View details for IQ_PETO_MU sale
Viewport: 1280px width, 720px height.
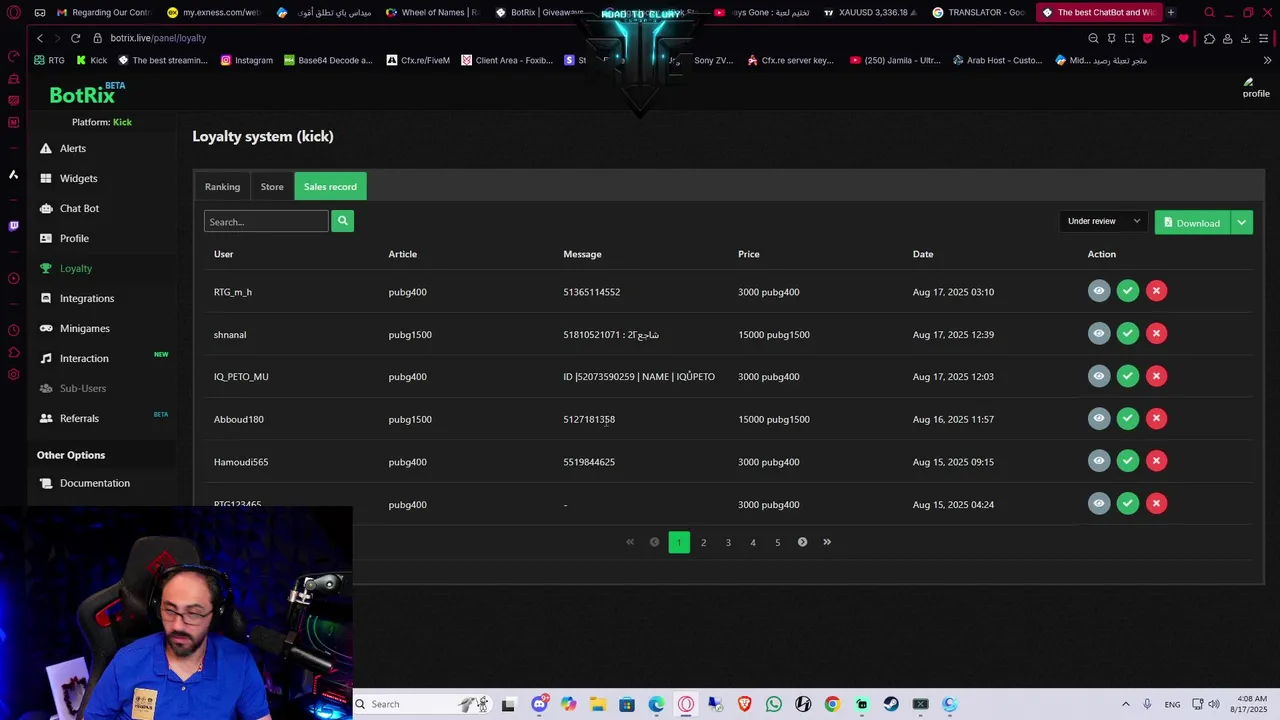pyautogui.click(x=1099, y=376)
